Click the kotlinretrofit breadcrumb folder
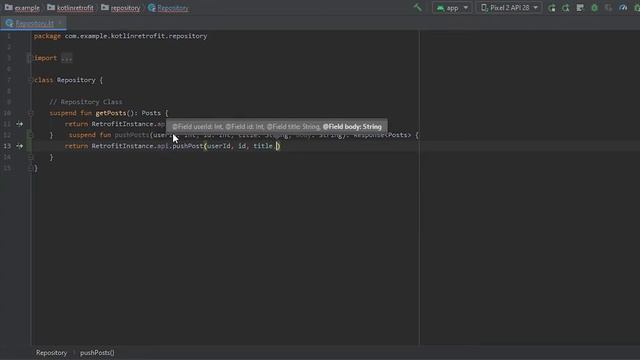This screenshot has width=640, height=360. point(70,8)
